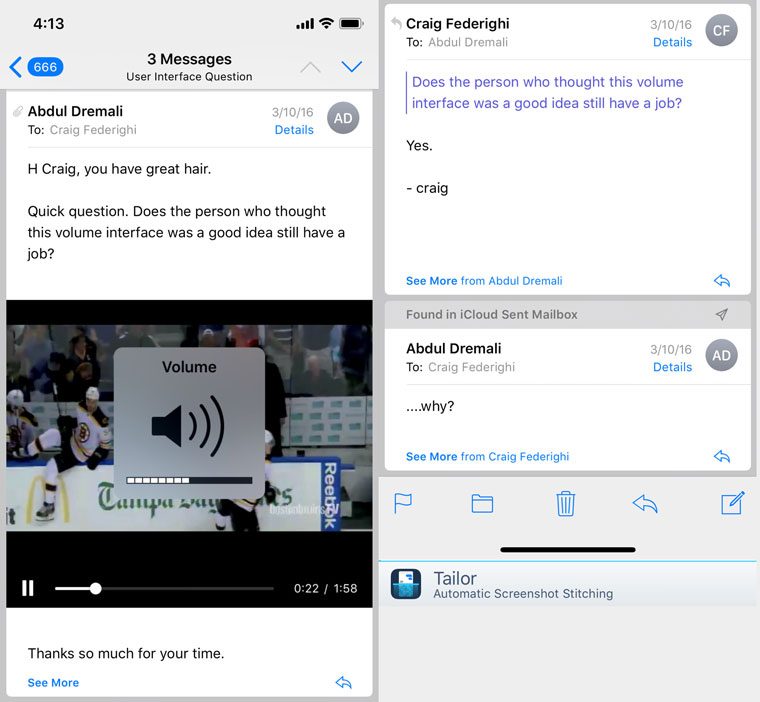Tap the home indicator bar
Viewport: 760px width, 702px height.
(568, 550)
